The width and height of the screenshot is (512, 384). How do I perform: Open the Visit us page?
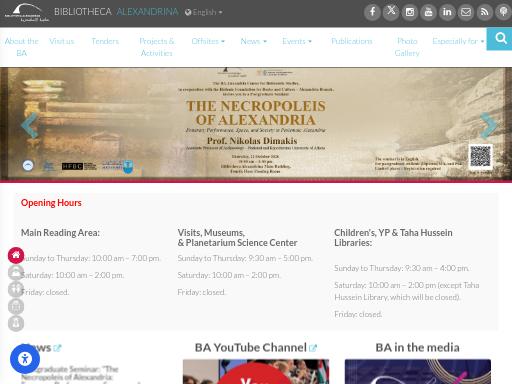[x=62, y=41]
